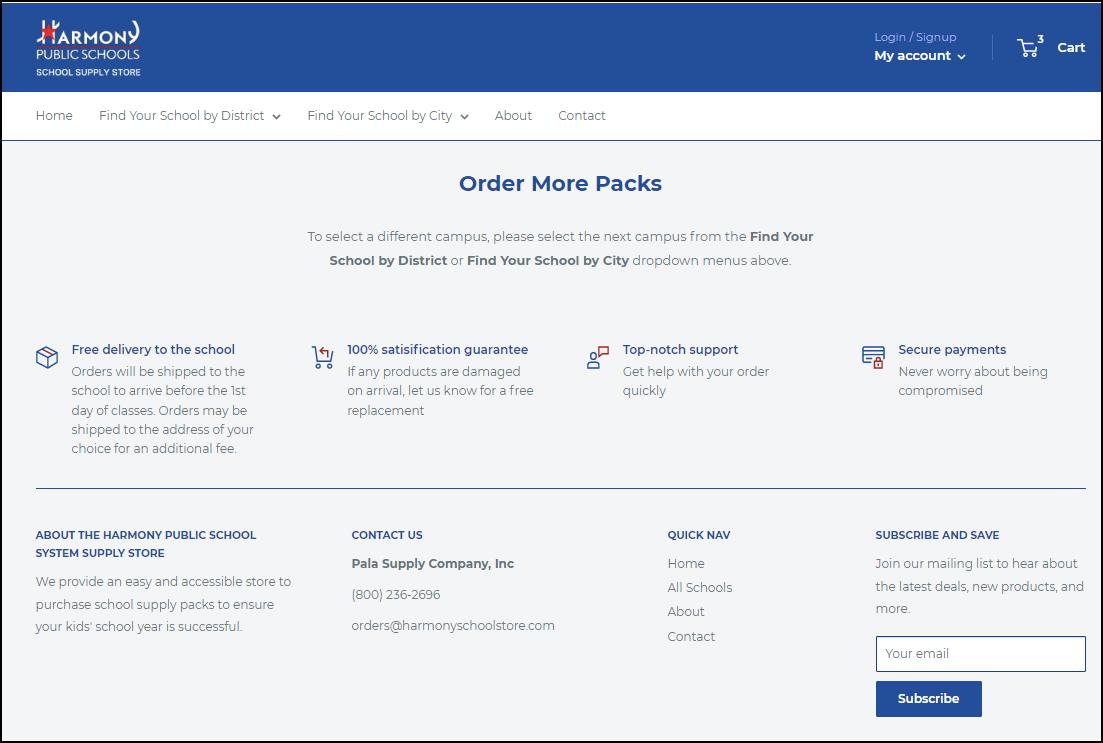This screenshot has height=743, width=1103.
Task: Open the Cart text link
Action: pos(1071,48)
